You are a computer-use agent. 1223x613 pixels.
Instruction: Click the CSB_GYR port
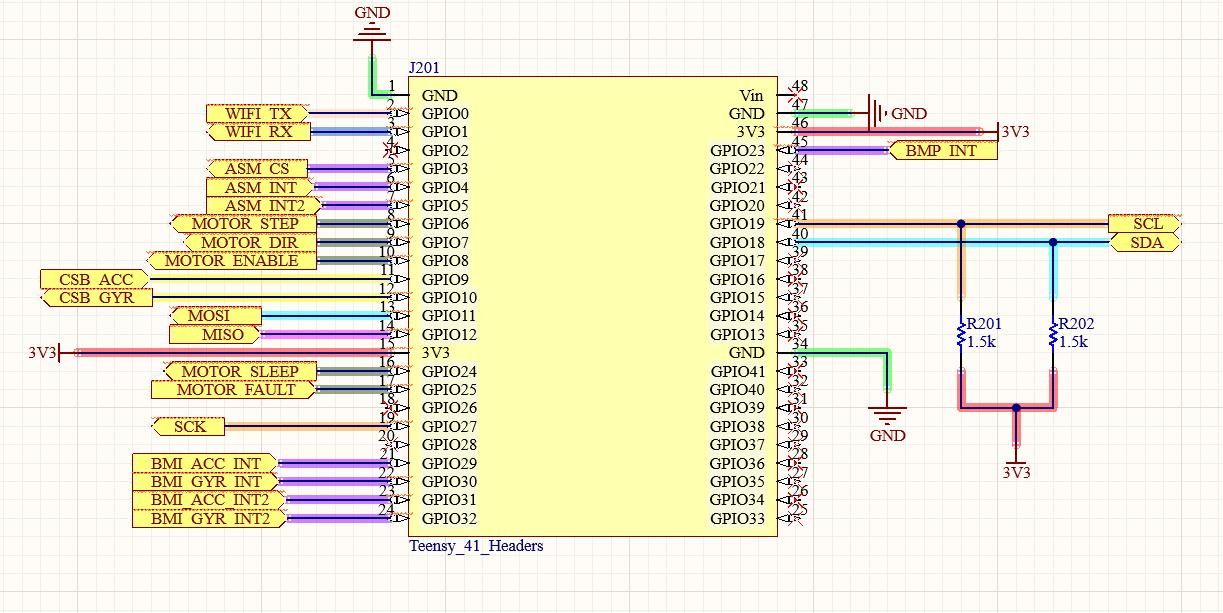click(x=95, y=298)
